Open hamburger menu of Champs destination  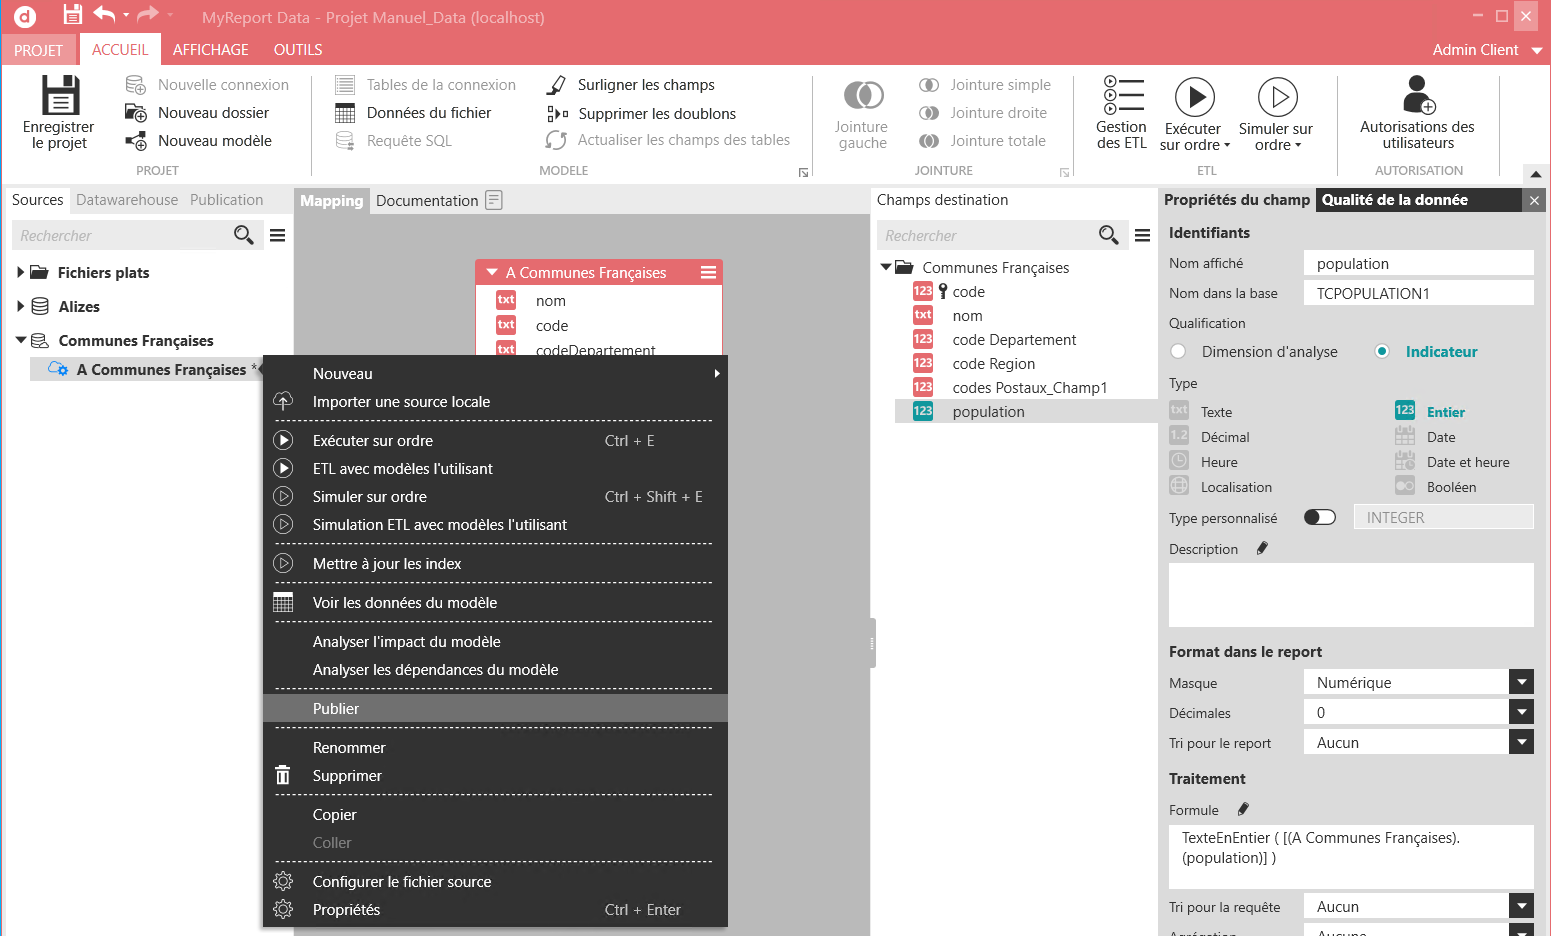tap(1142, 235)
